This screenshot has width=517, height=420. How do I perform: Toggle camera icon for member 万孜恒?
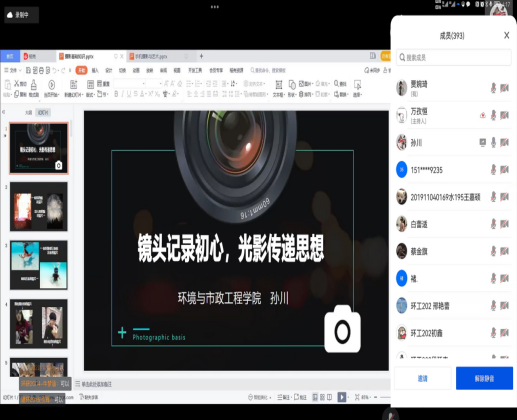click(x=504, y=116)
